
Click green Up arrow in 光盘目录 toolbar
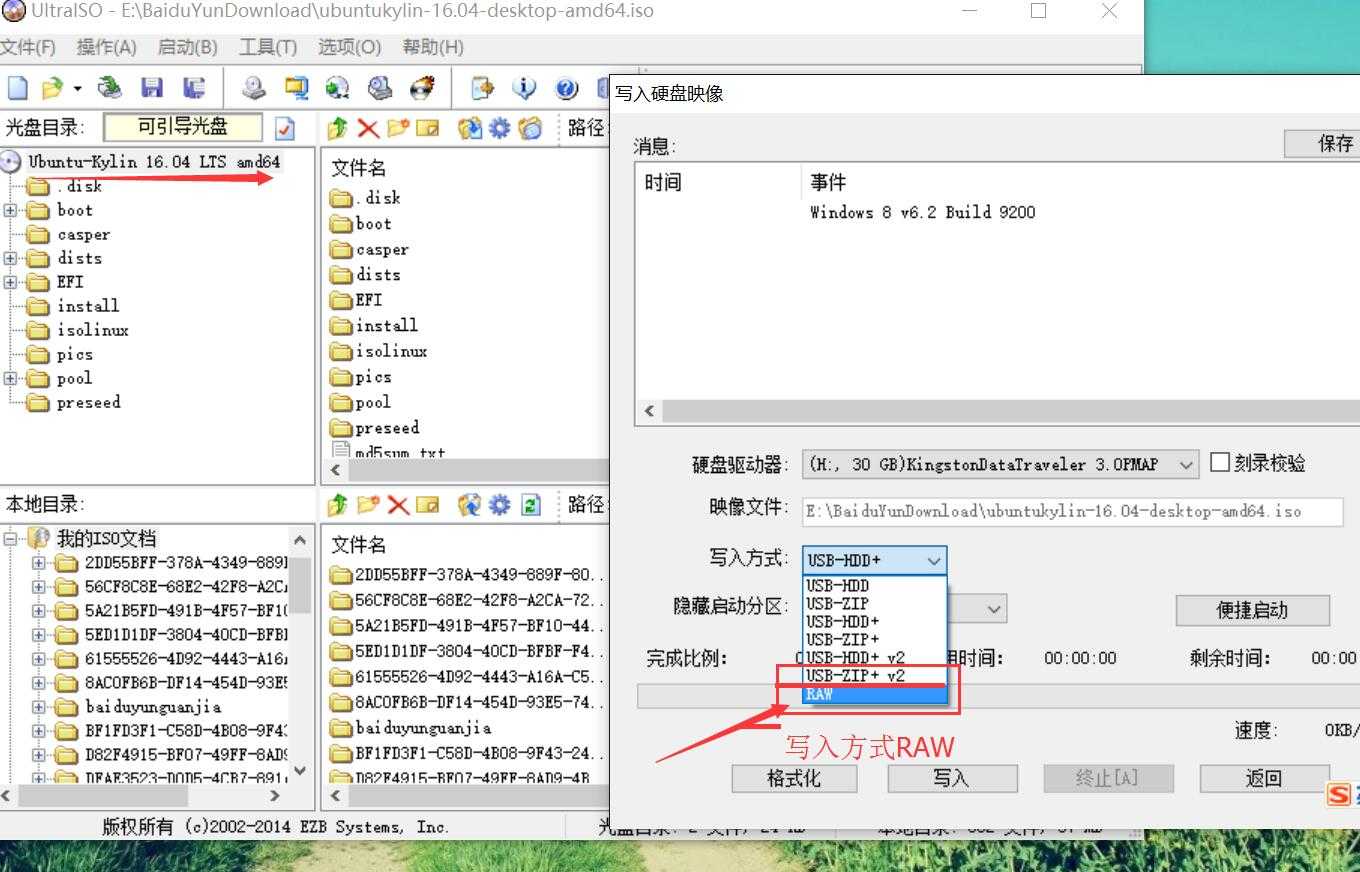337,128
